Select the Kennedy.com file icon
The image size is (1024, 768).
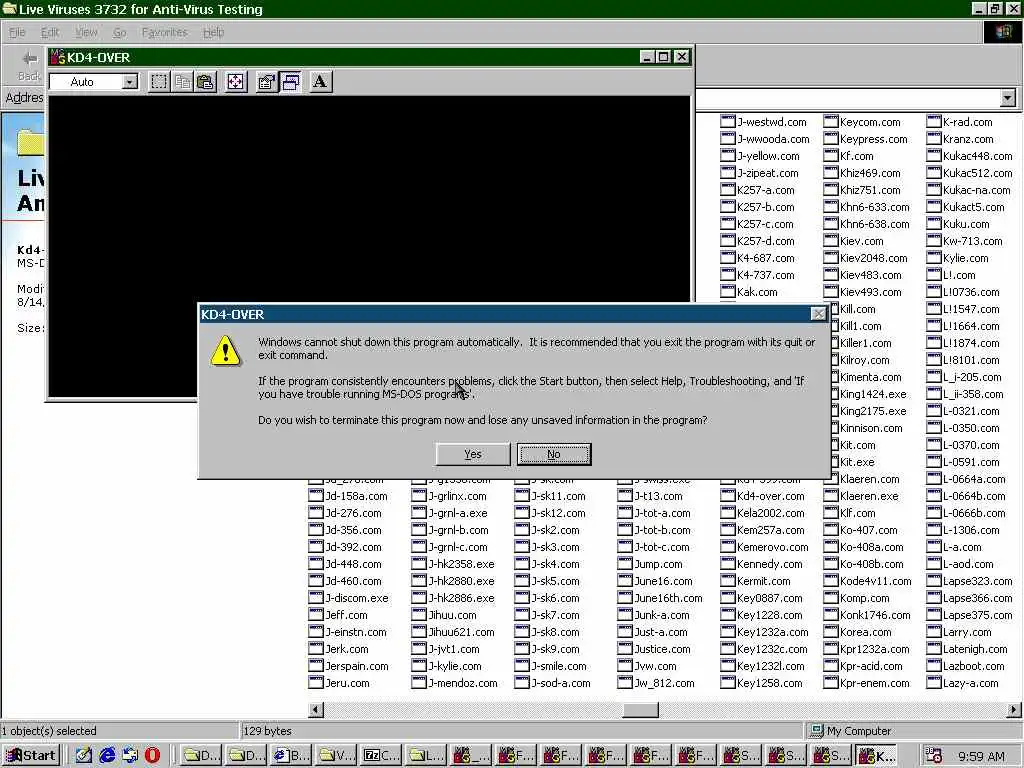[728, 564]
